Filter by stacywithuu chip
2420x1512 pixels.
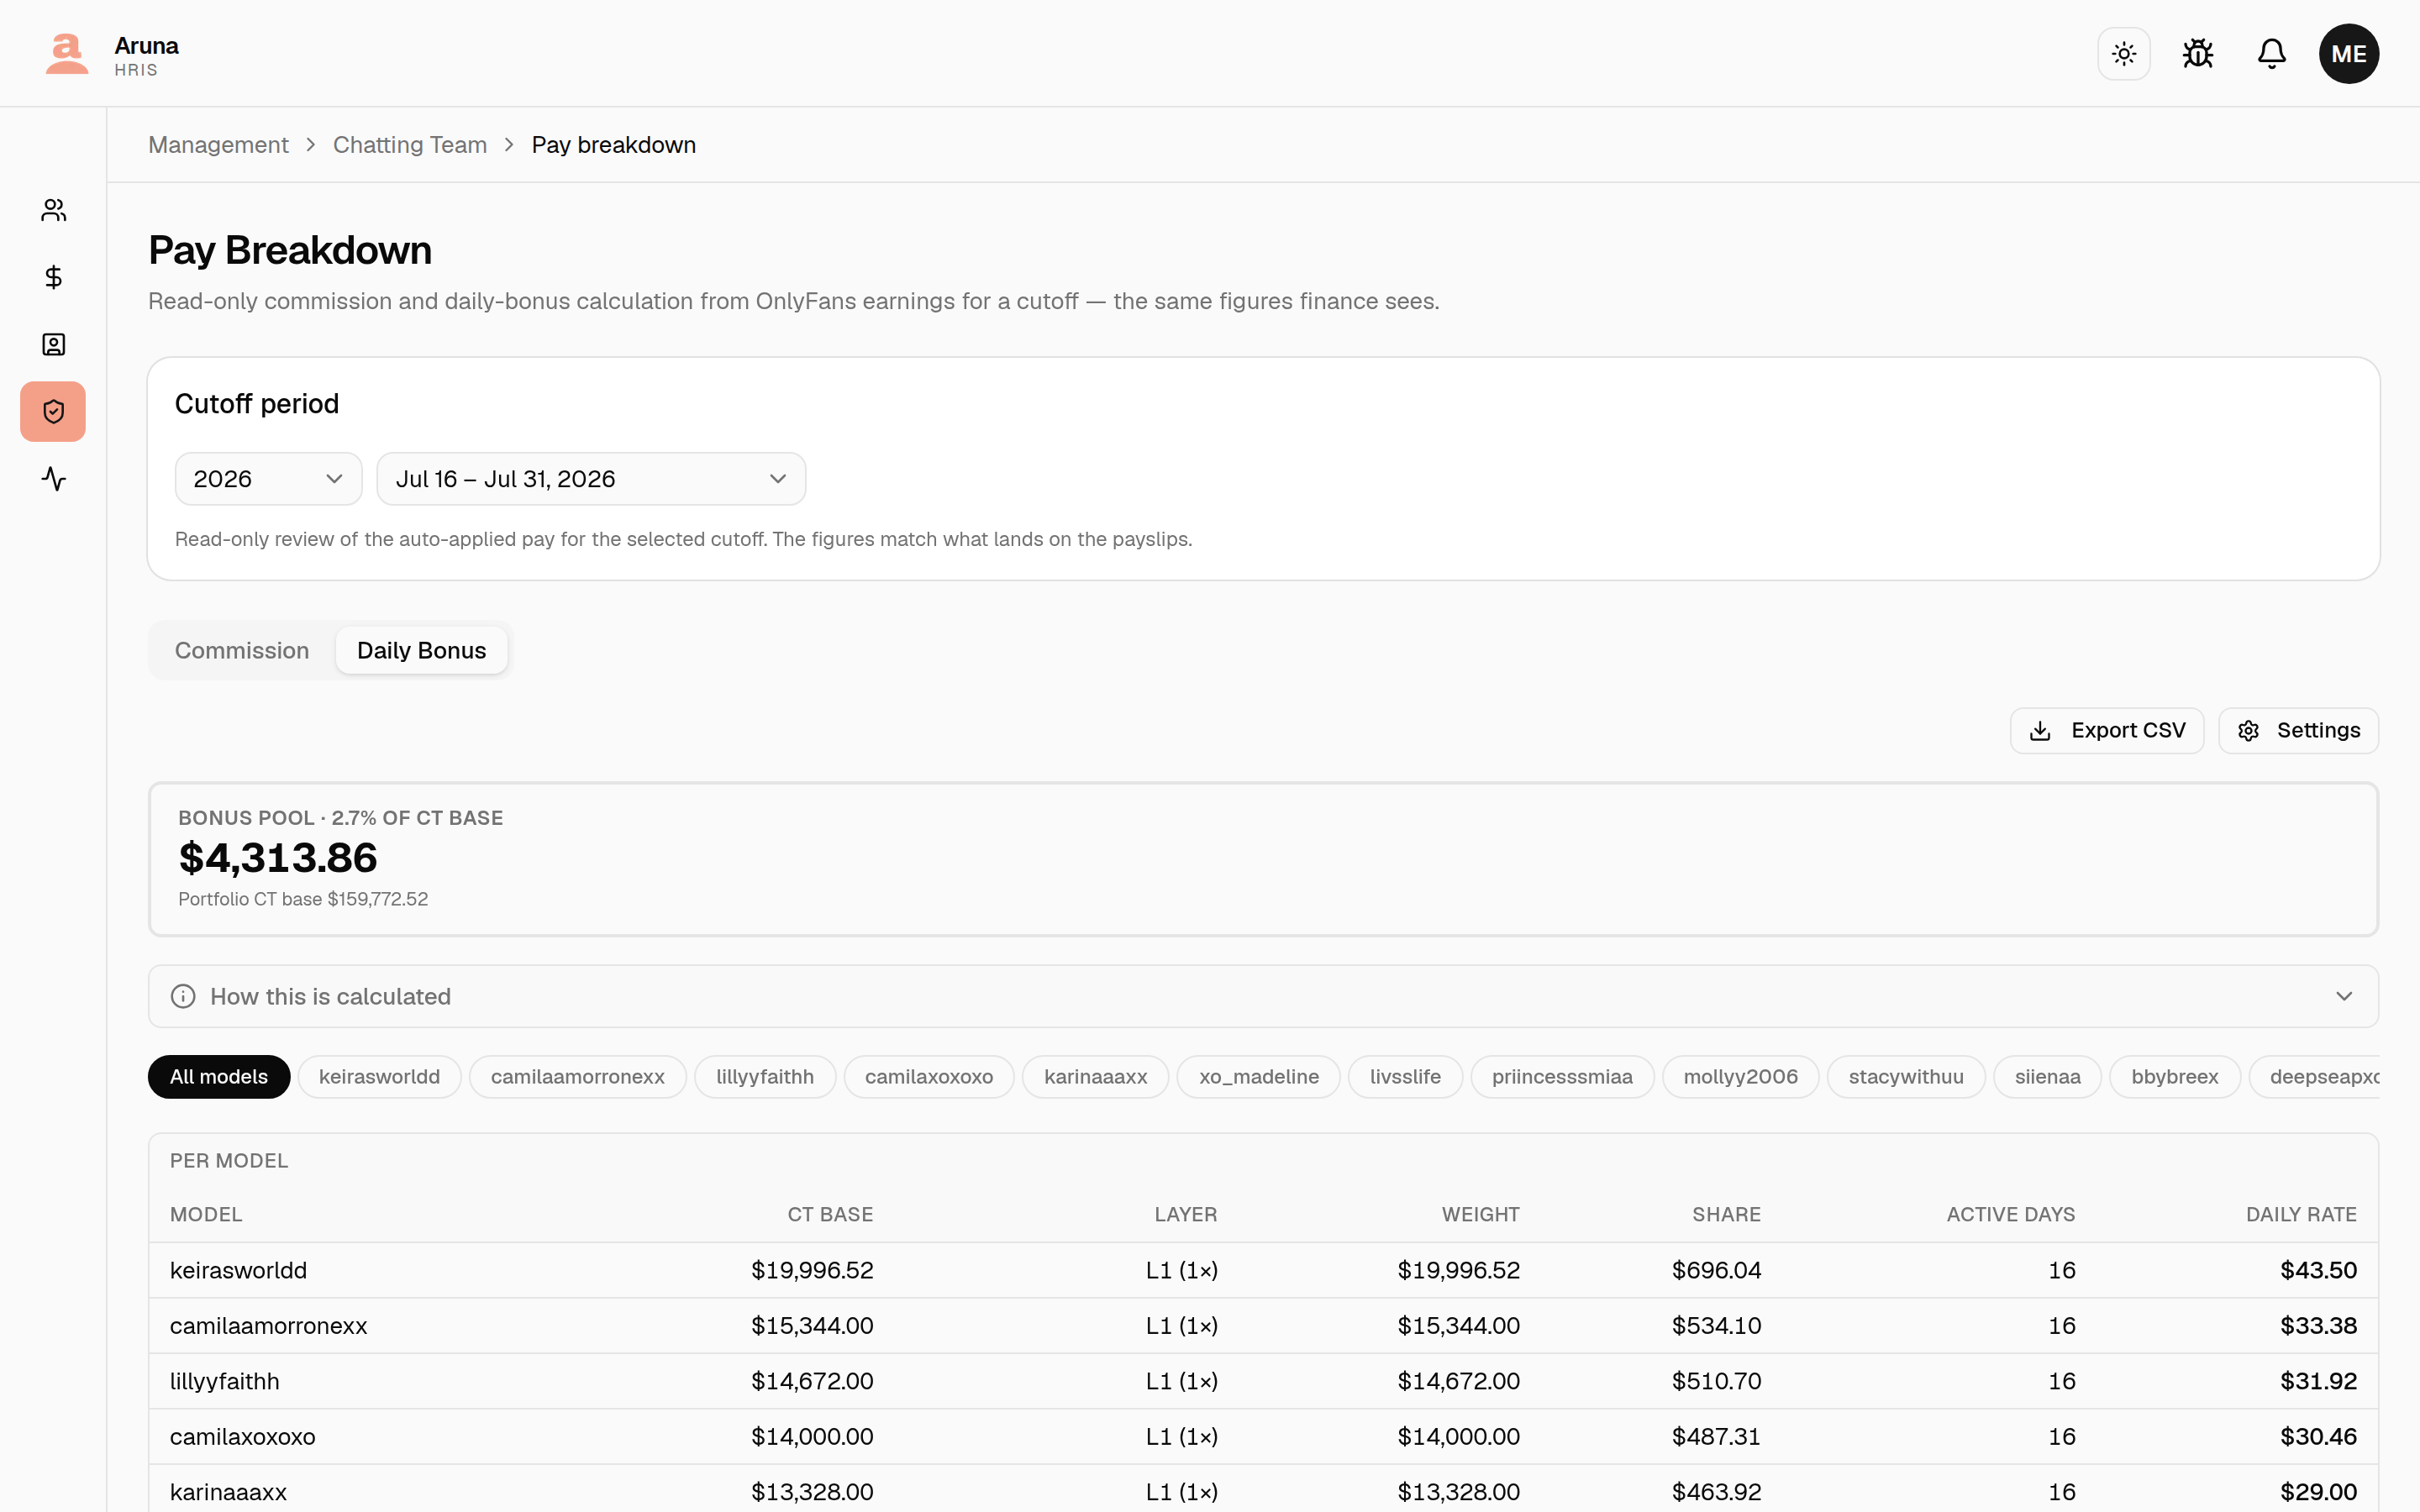pos(1906,1077)
